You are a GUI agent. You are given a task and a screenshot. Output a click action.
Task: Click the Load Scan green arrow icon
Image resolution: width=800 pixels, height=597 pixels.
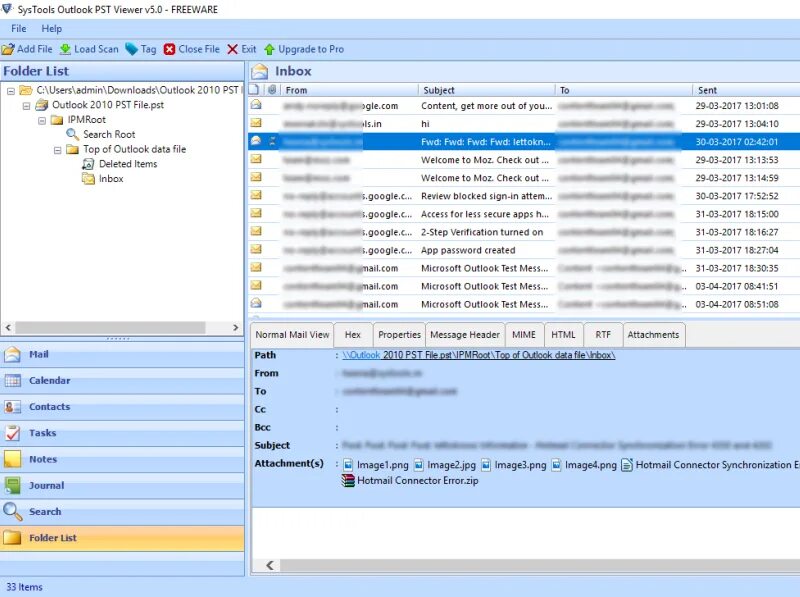(65, 49)
